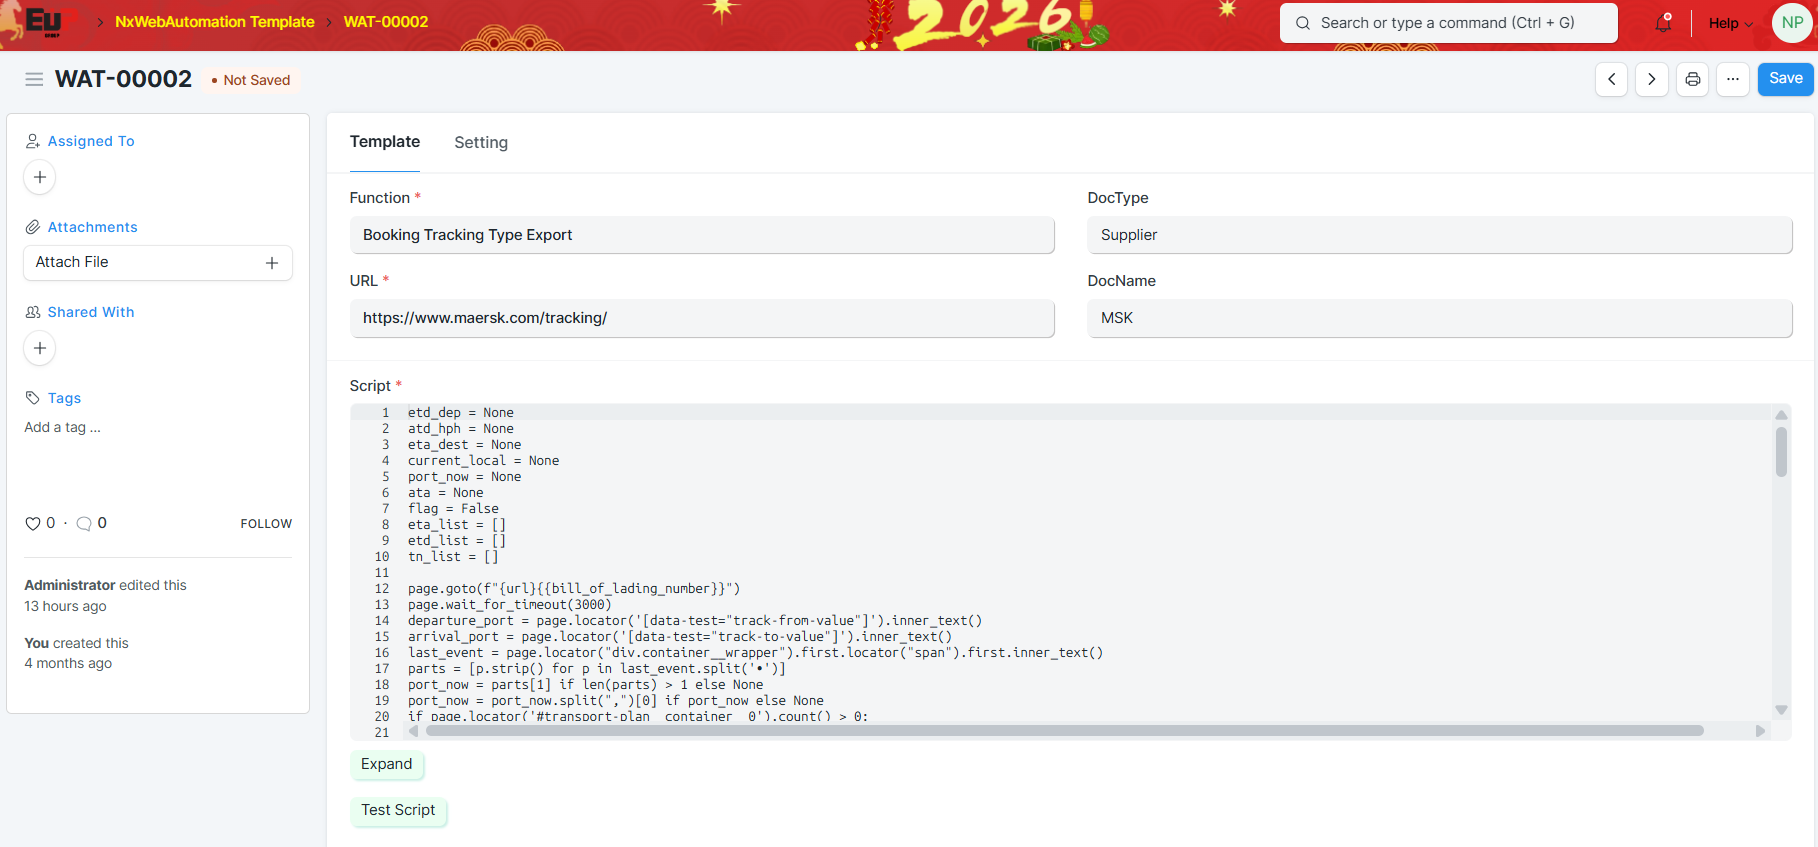Click plus button under Shared With
1818x847 pixels.
40,348
